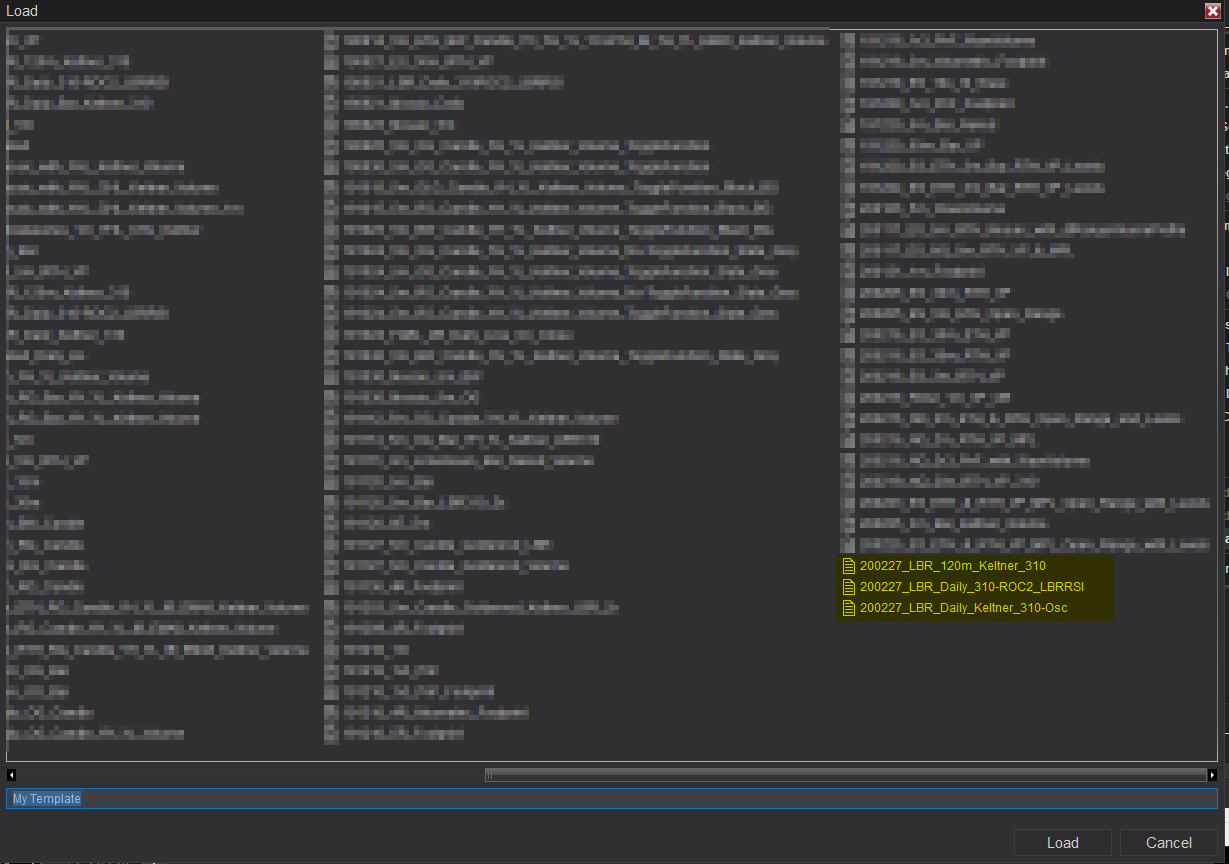Click the horizontal scrollbar left arrow
This screenshot has height=864, width=1229.
coord(11,775)
